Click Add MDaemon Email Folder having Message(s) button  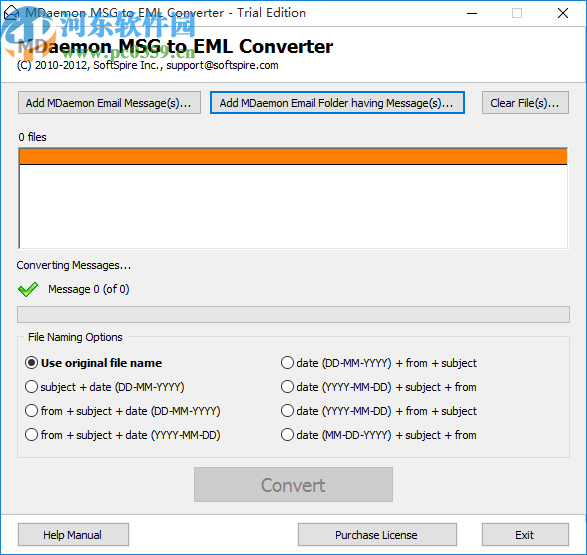(337, 103)
